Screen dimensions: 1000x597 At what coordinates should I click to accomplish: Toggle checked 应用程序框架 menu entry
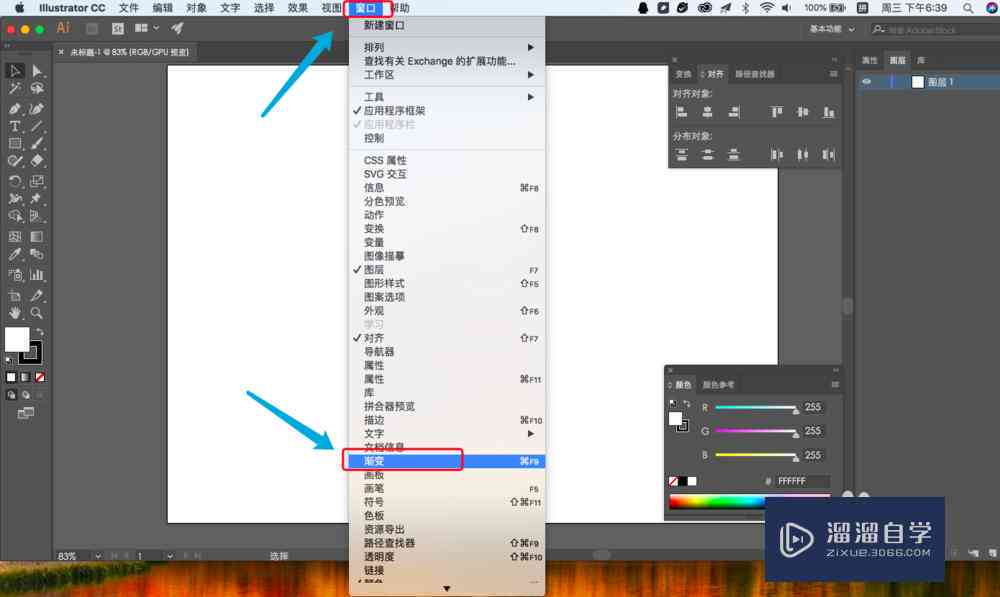[446, 110]
